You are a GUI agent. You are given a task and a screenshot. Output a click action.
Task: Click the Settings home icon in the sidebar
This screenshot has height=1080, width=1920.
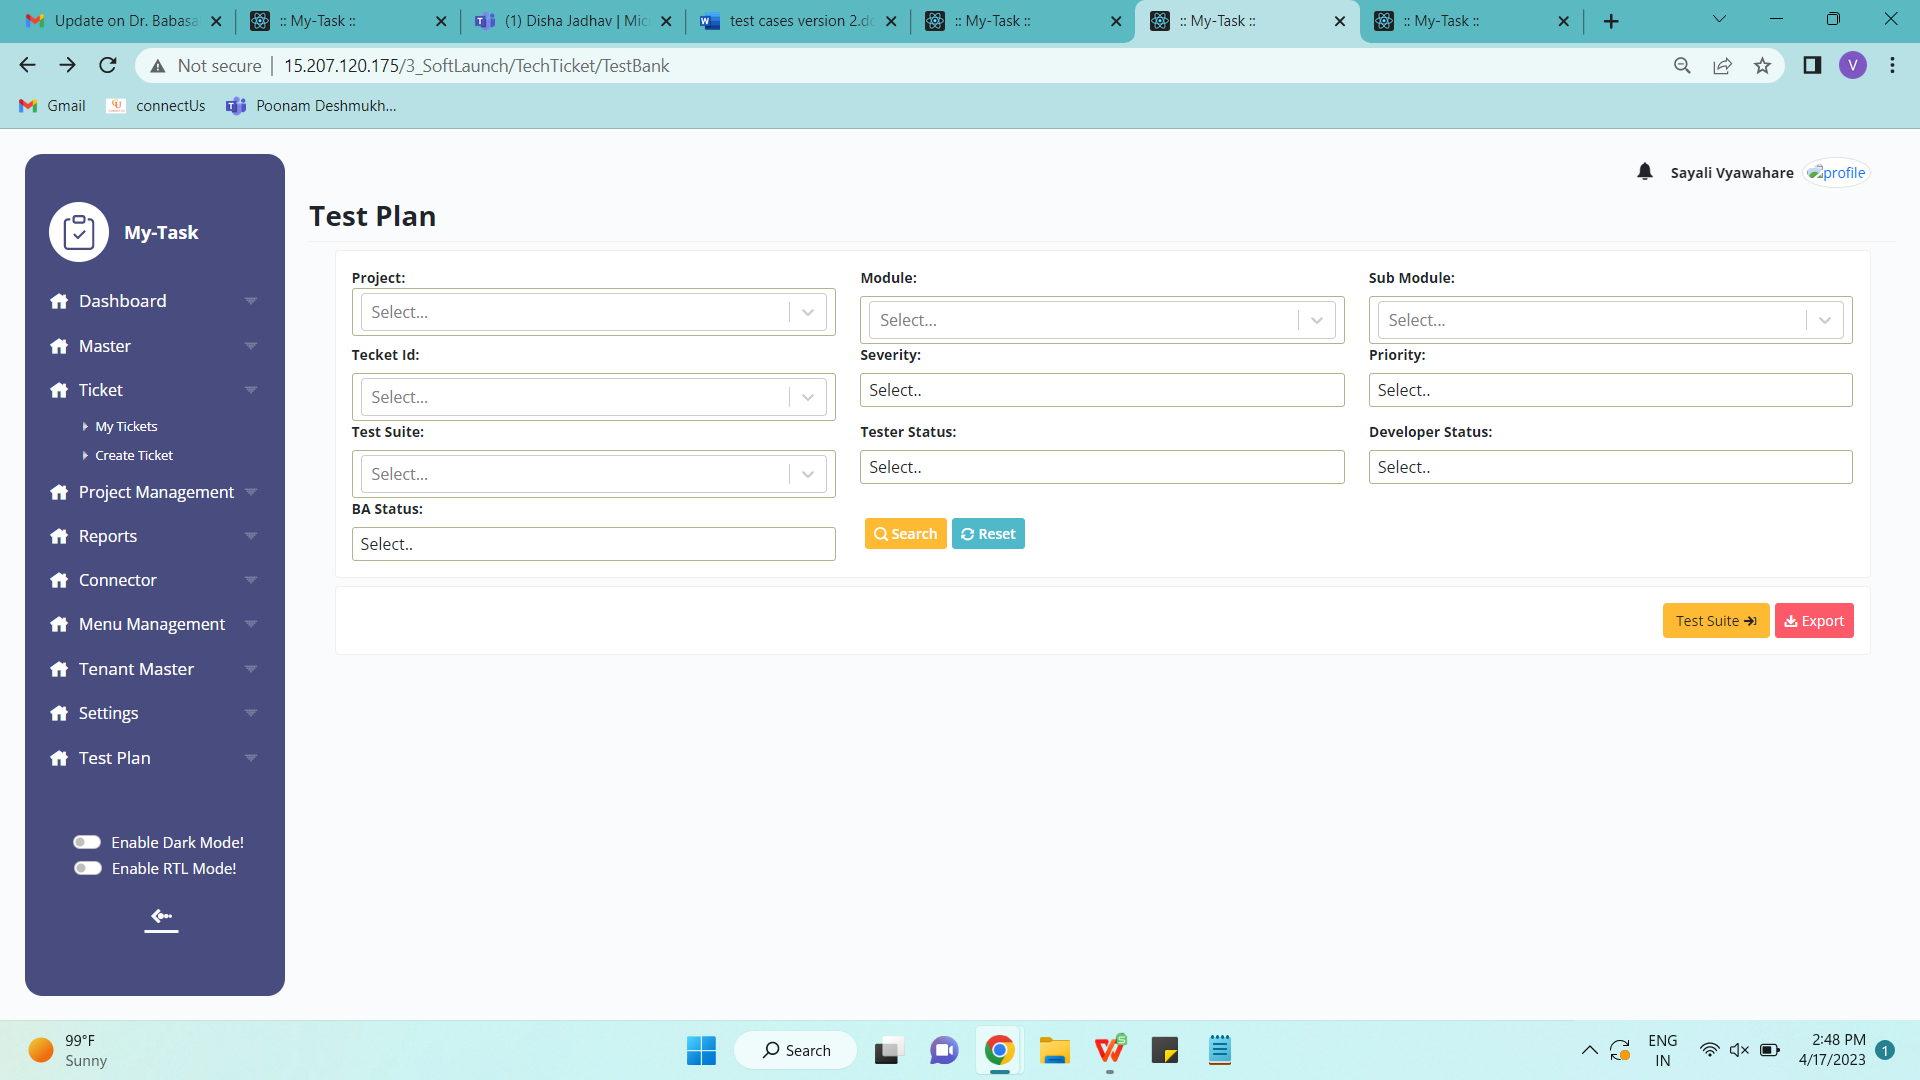pos(59,713)
